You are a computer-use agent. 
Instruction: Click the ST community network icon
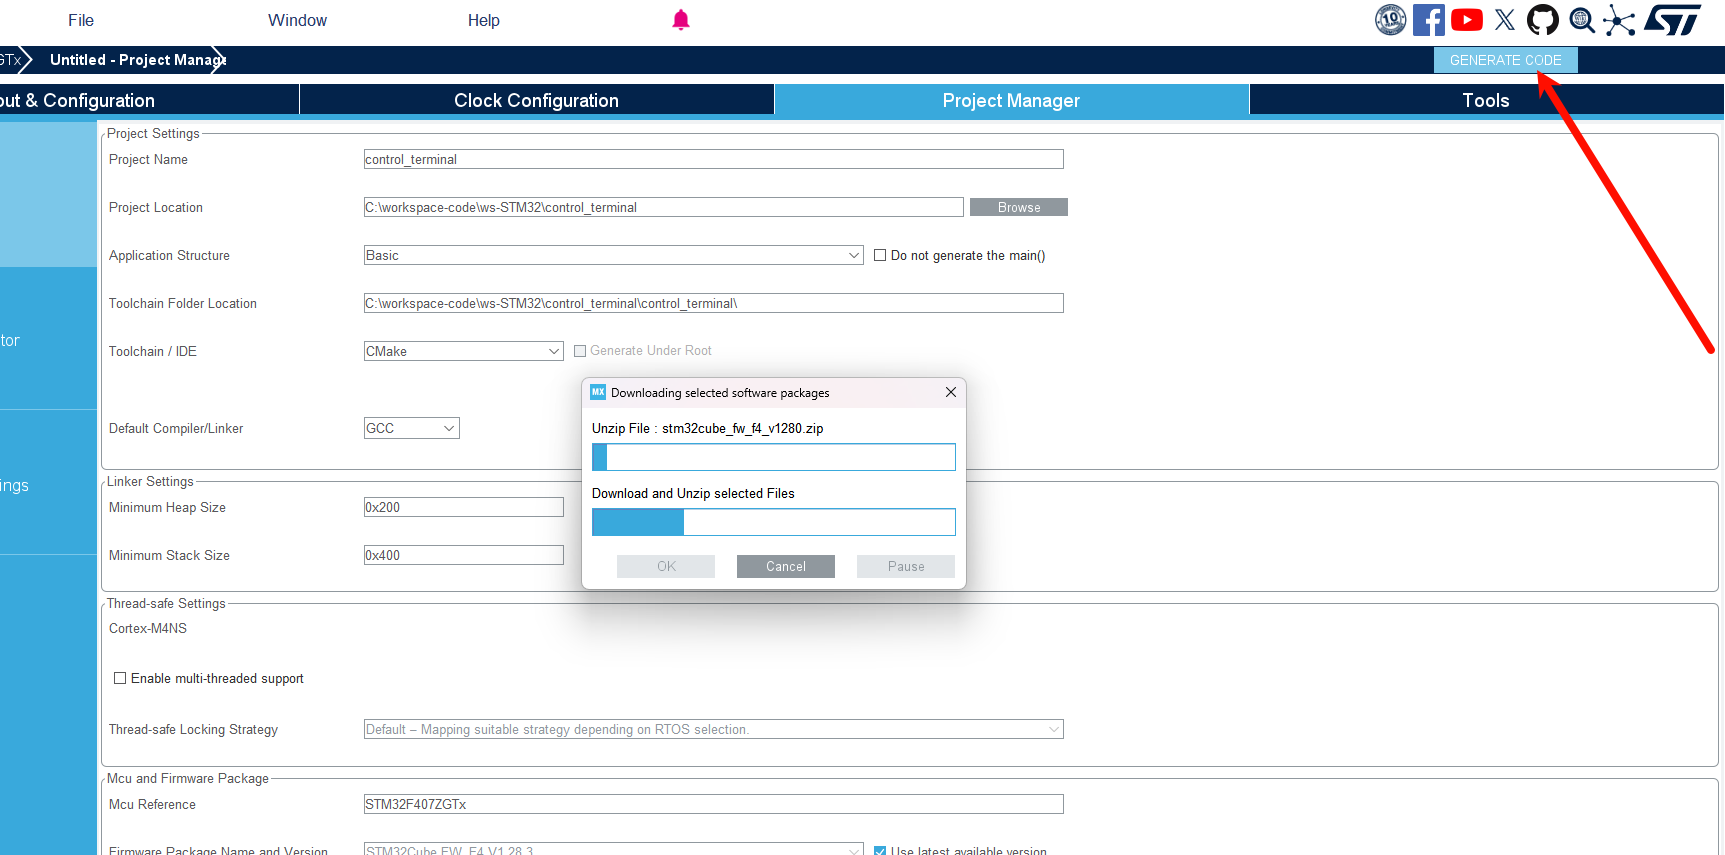[1619, 20]
